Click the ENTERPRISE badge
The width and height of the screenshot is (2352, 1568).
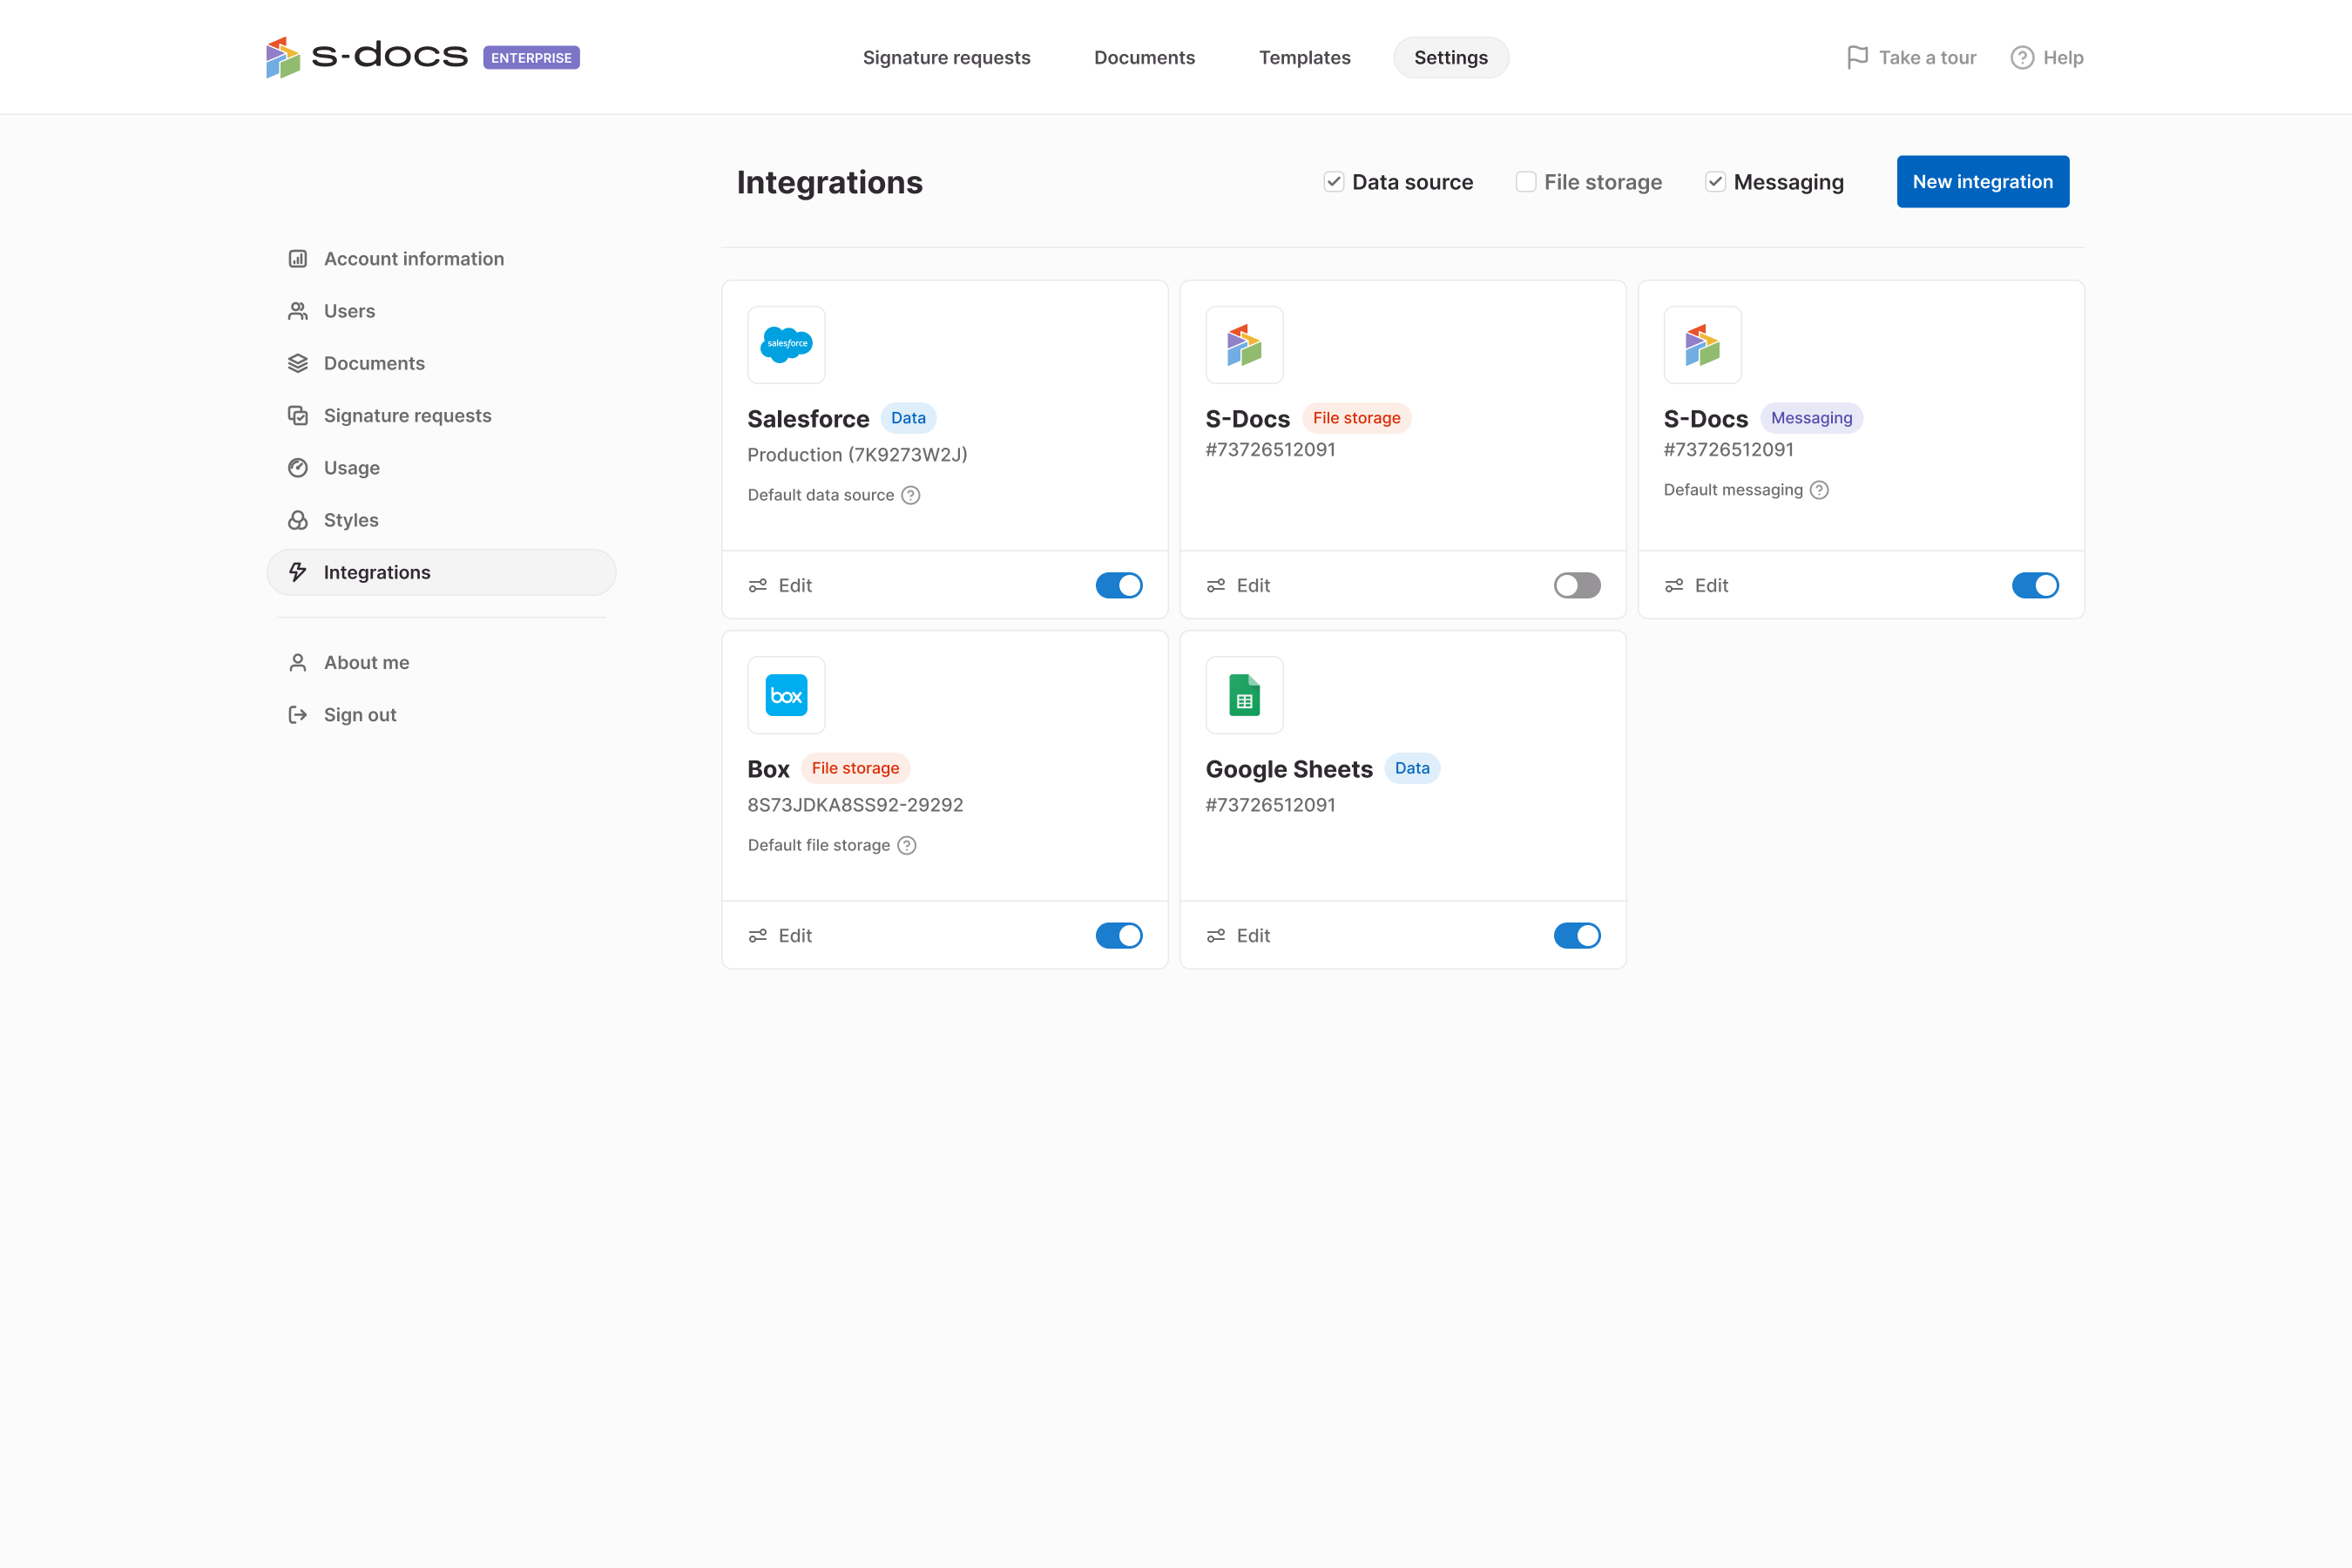pyautogui.click(x=531, y=58)
